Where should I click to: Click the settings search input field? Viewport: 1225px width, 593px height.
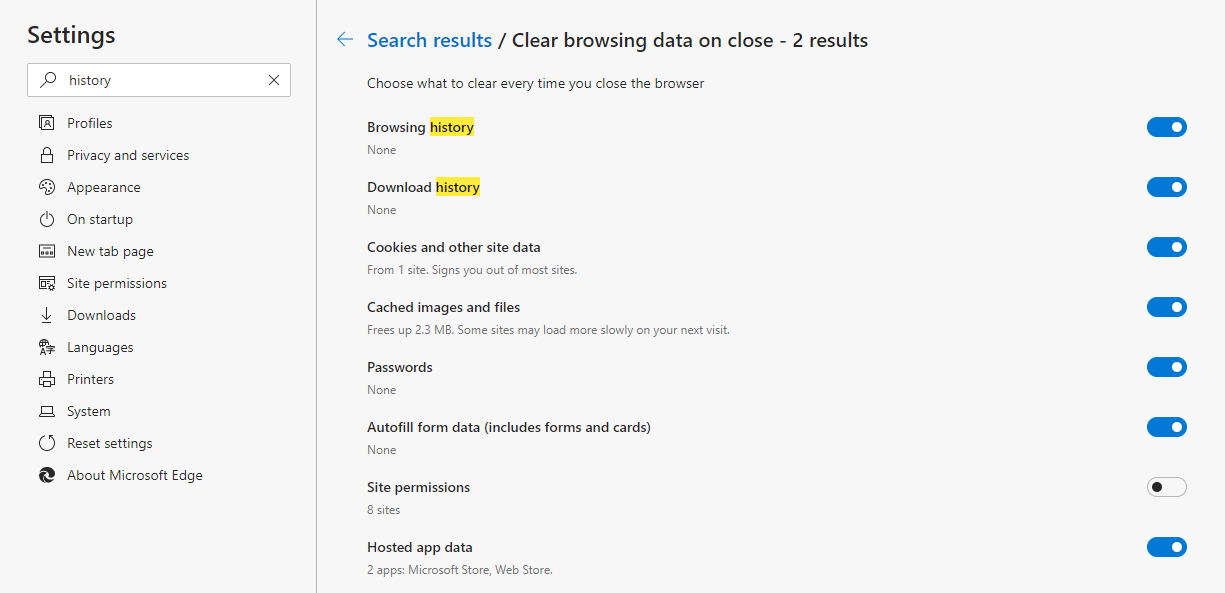(x=160, y=80)
